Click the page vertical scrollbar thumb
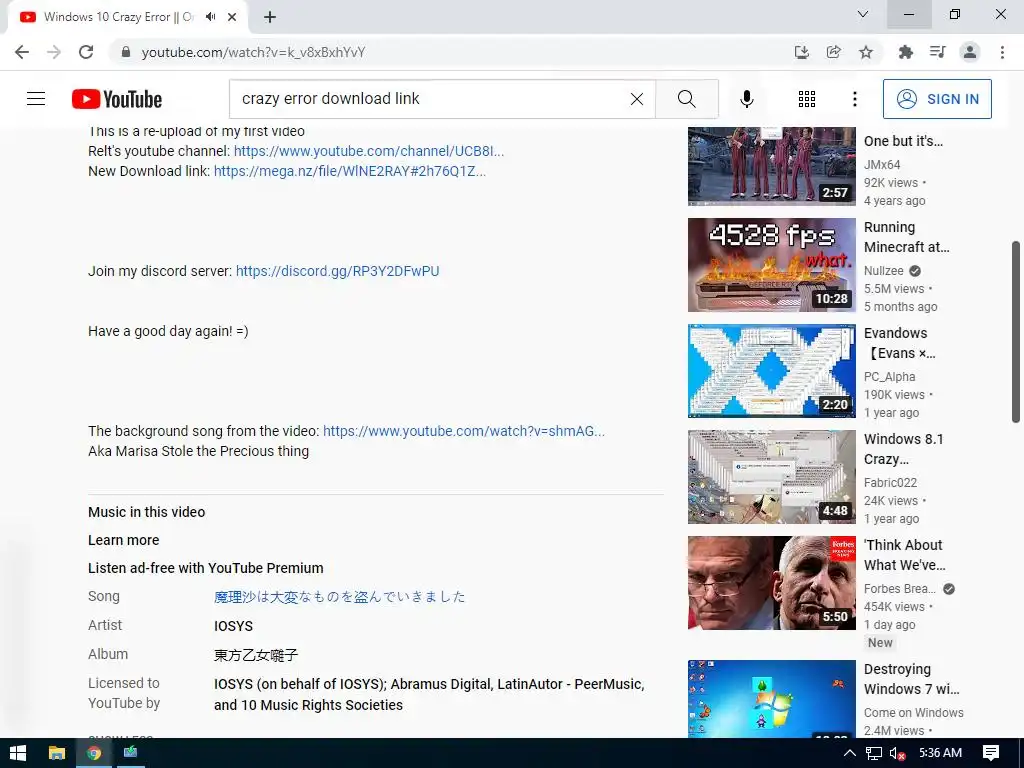Viewport: 1024px width, 768px height. click(x=1016, y=332)
